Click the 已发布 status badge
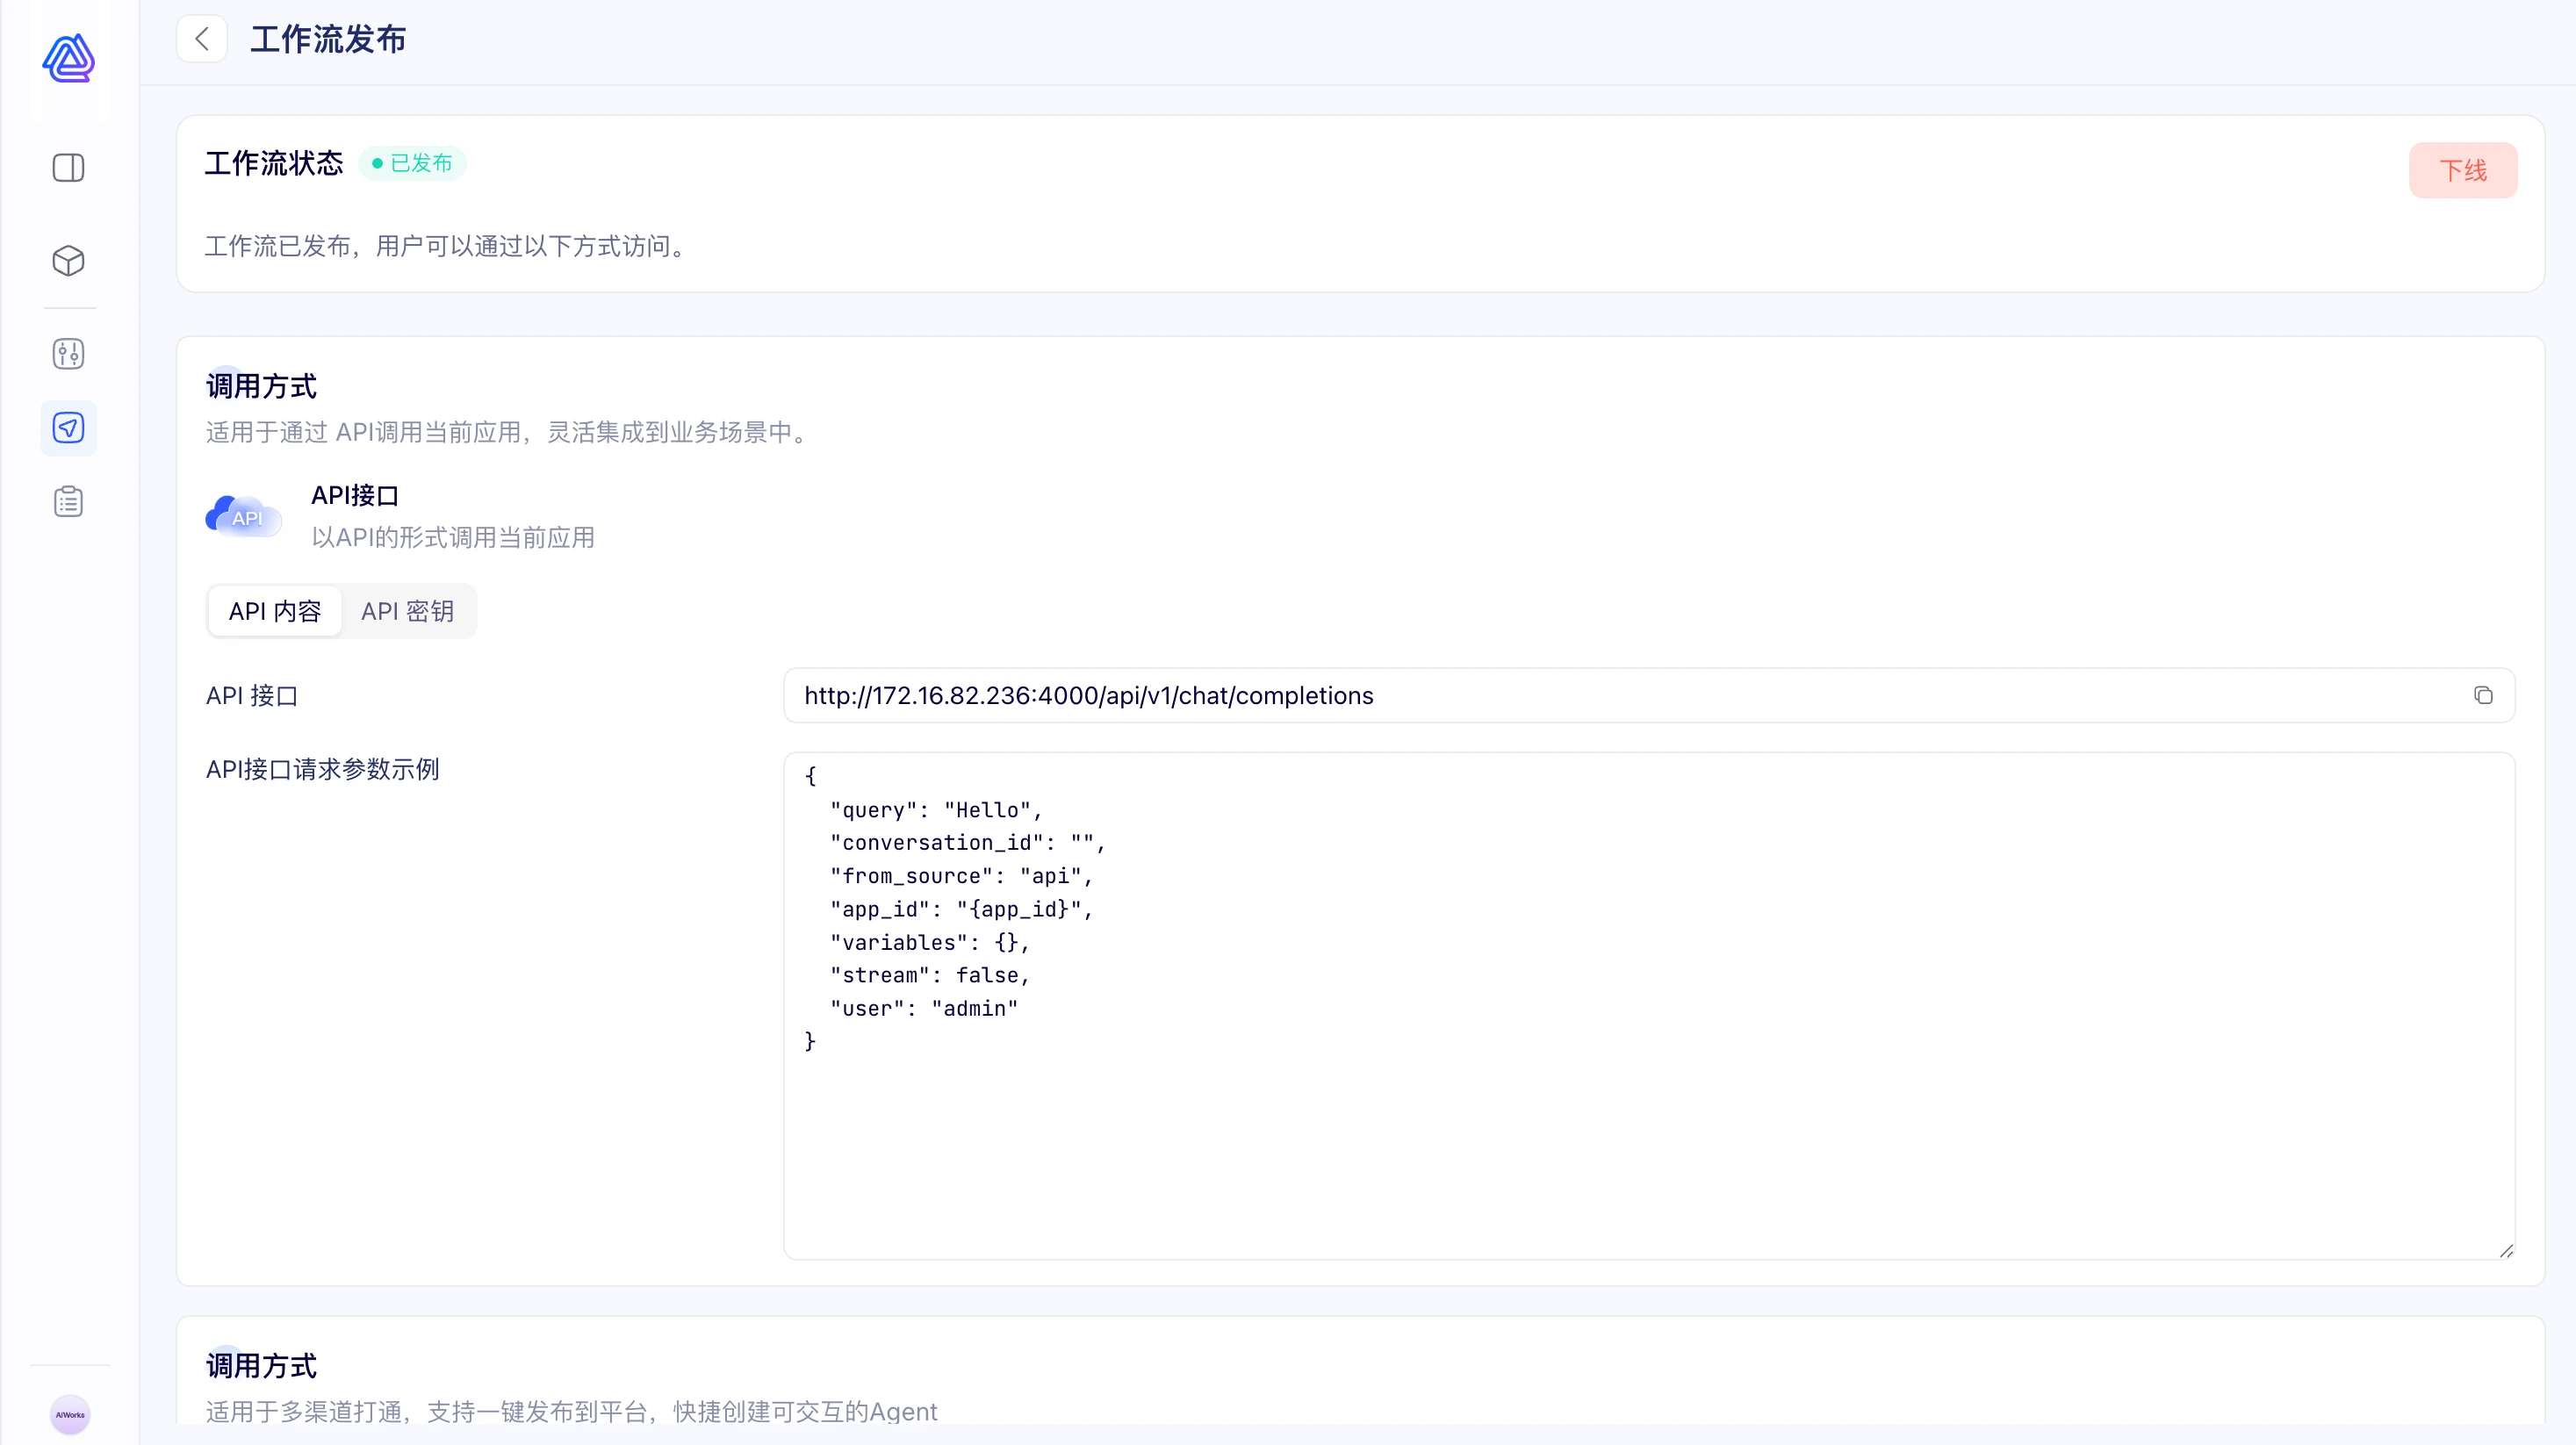This screenshot has height=1445, width=2576. 413,163
